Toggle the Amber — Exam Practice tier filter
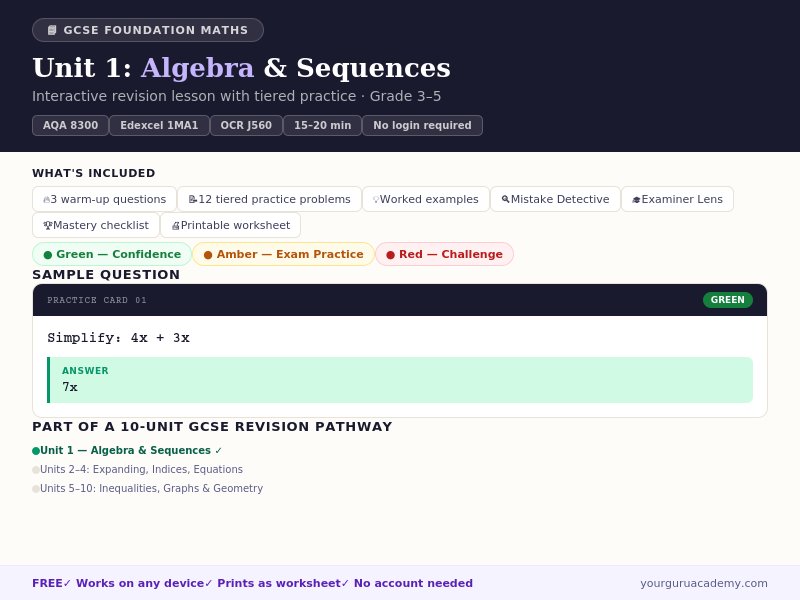This screenshot has height=600, width=800. [x=281, y=254]
